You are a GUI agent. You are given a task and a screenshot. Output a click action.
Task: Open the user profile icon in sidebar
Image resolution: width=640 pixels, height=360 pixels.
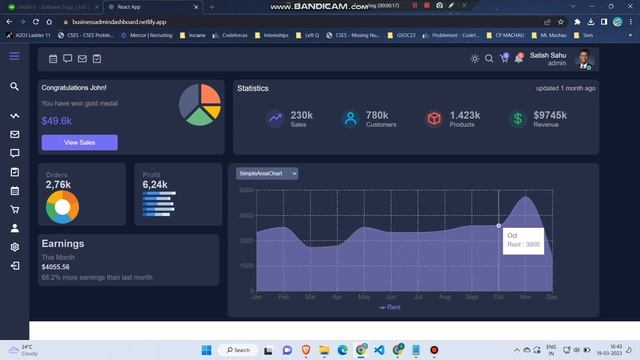pos(15,228)
